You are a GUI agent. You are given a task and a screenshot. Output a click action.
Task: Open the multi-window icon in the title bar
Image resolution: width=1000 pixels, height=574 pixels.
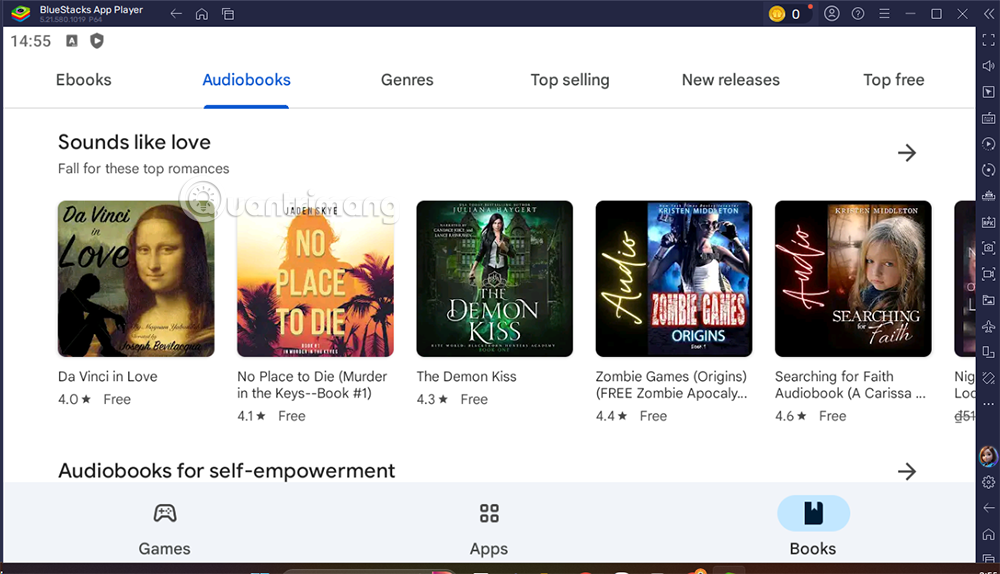click(228, 13)
